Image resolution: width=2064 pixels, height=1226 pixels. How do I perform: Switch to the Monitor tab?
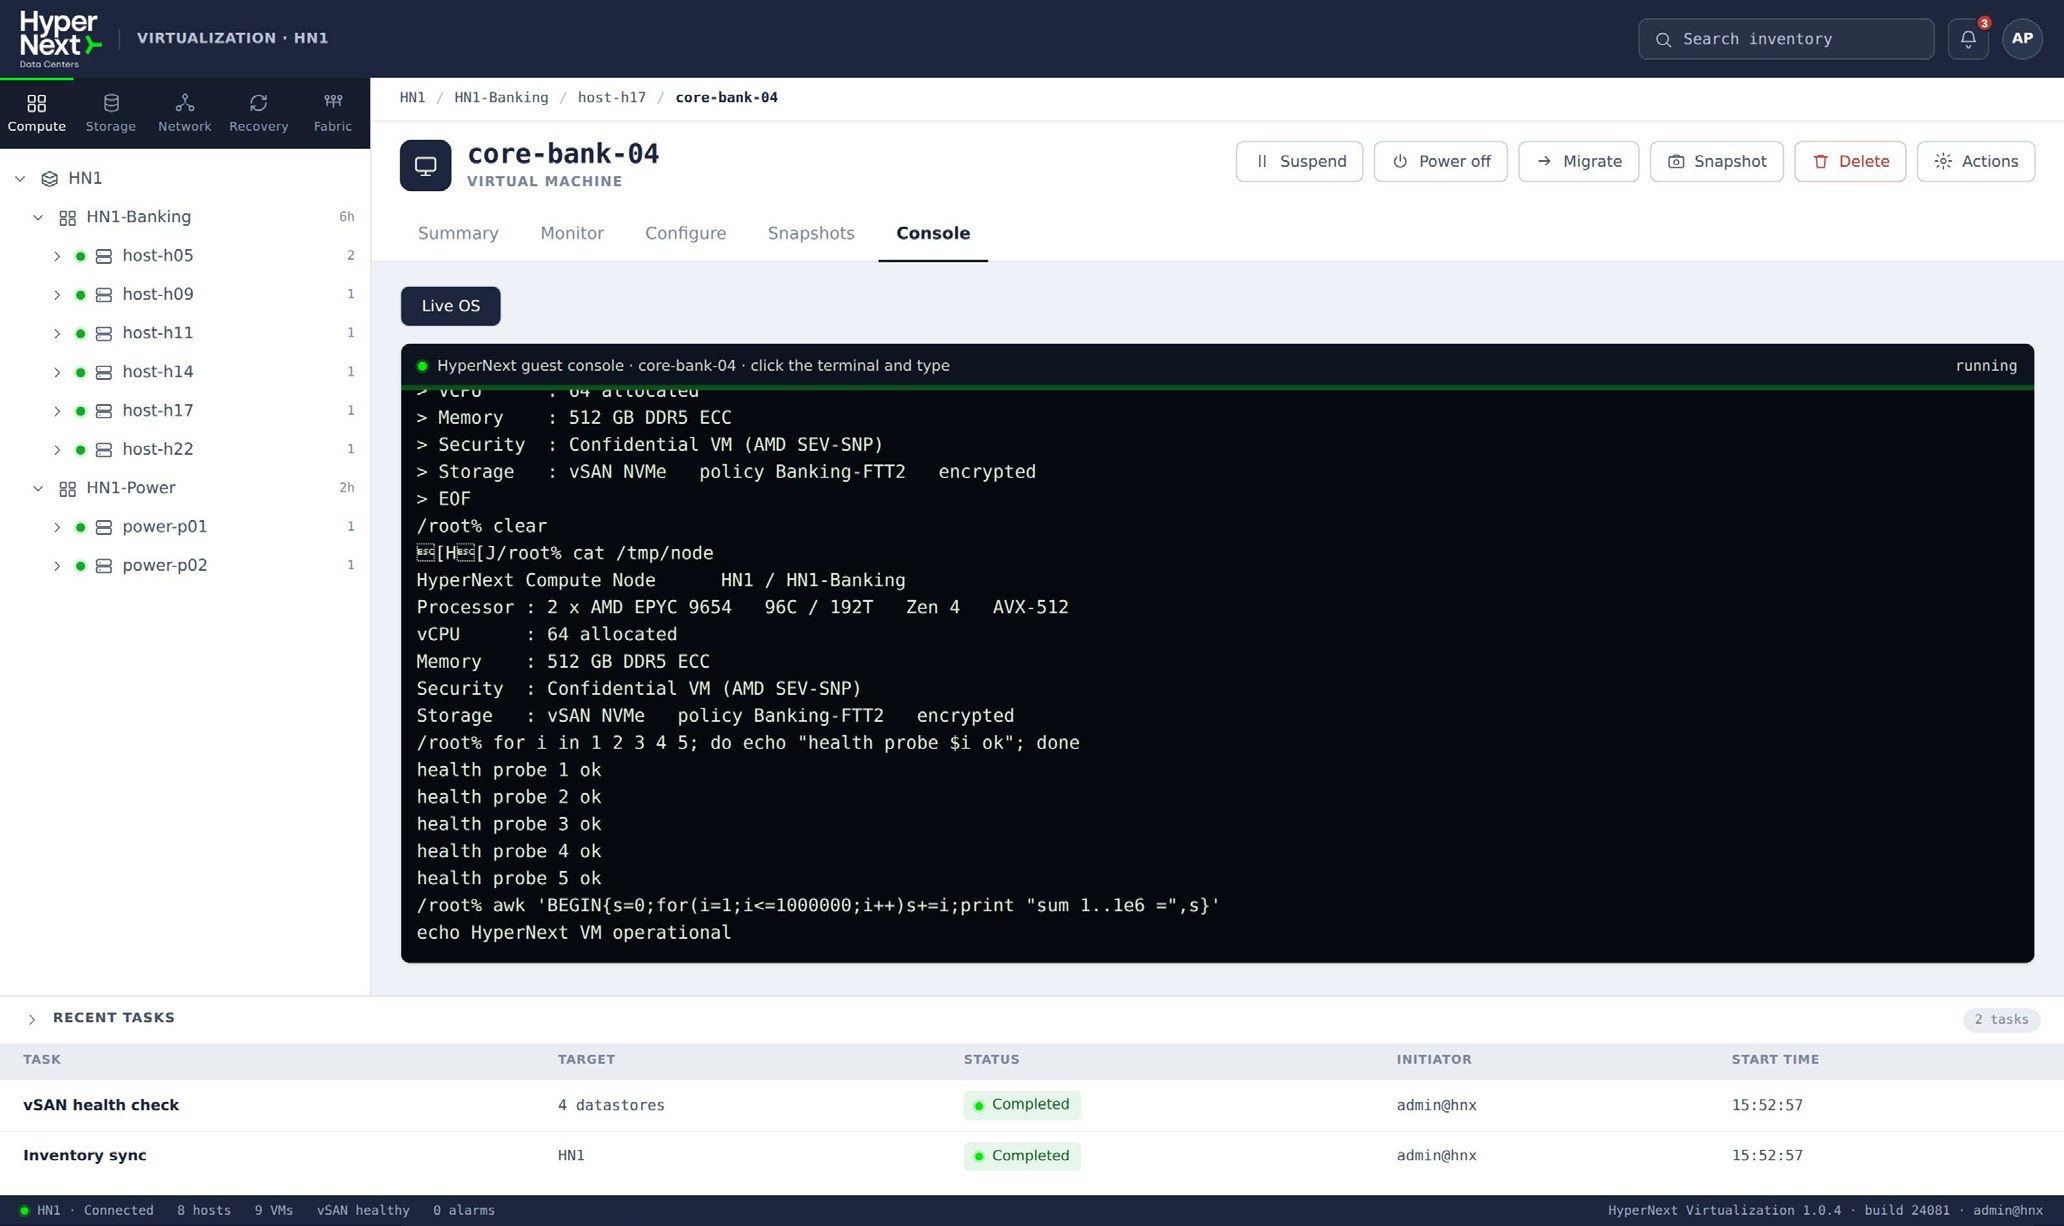[572, 233]
